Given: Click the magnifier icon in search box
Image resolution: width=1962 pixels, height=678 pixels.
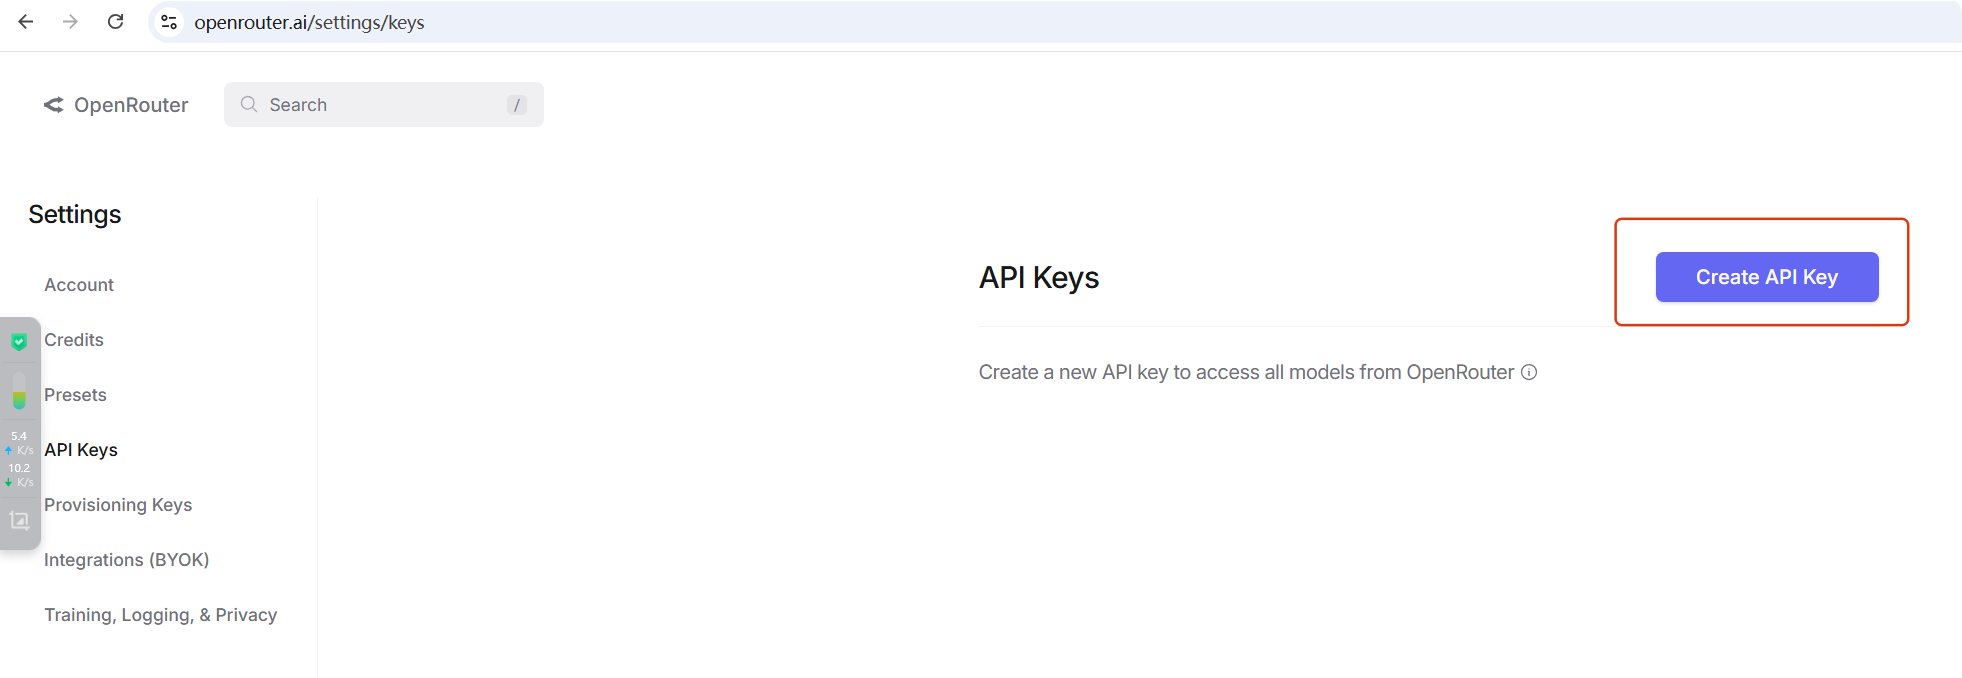Looking at the screenshot, I should (x=249, y=104).
